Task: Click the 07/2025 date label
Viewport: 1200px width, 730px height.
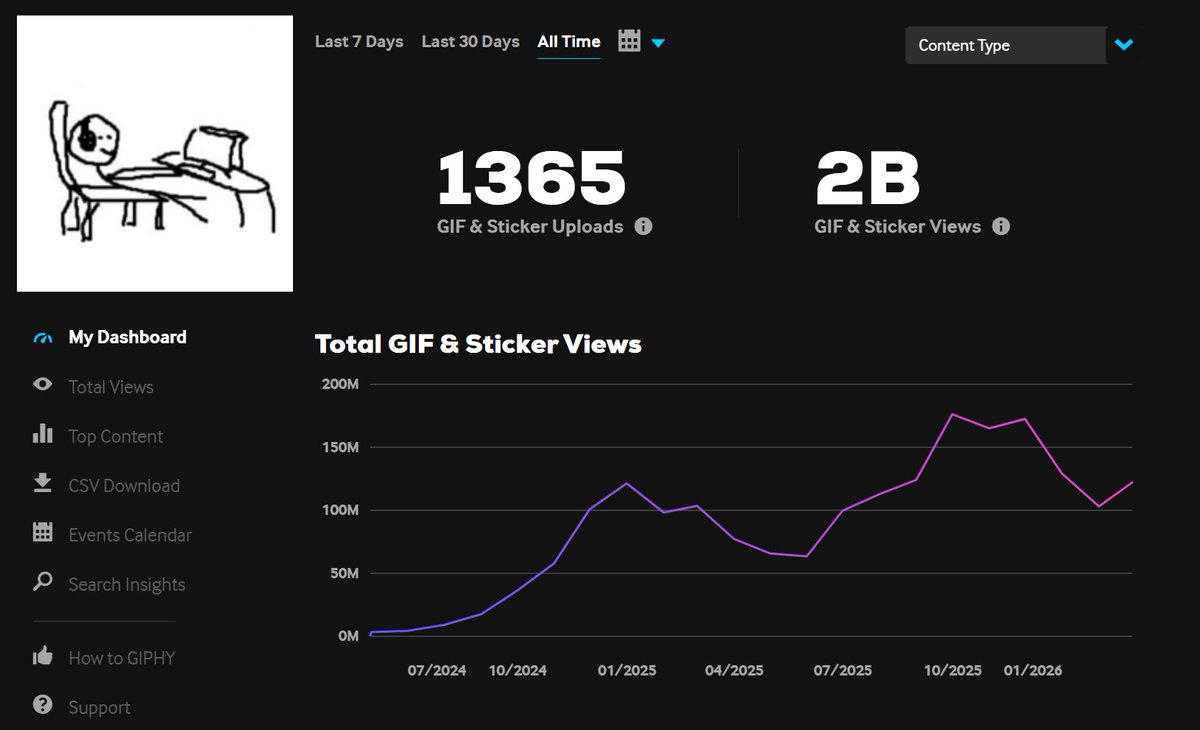Action: tap(843, 670)
